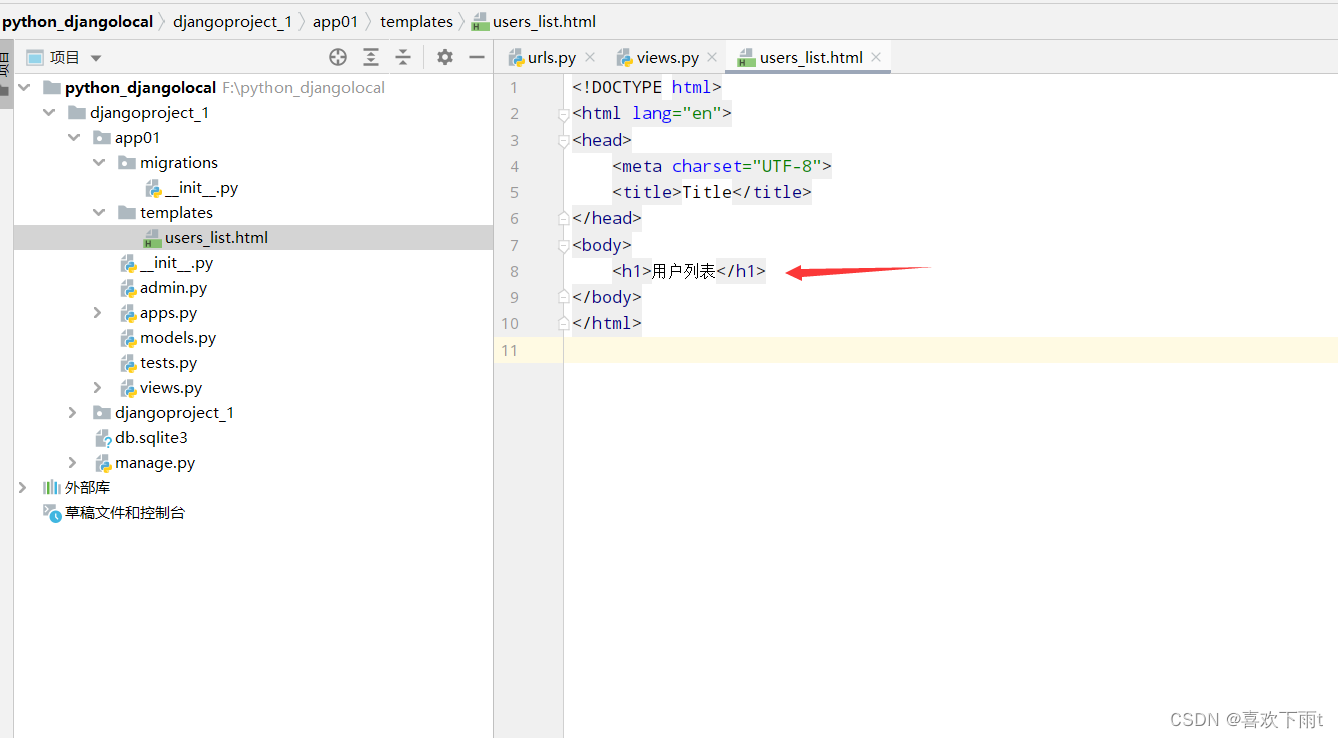The height and width of the screenshot is (738, 1338).
Task: Click the empty line 11 in the editor
Action: pyautogui.click(x=950, y=350)
